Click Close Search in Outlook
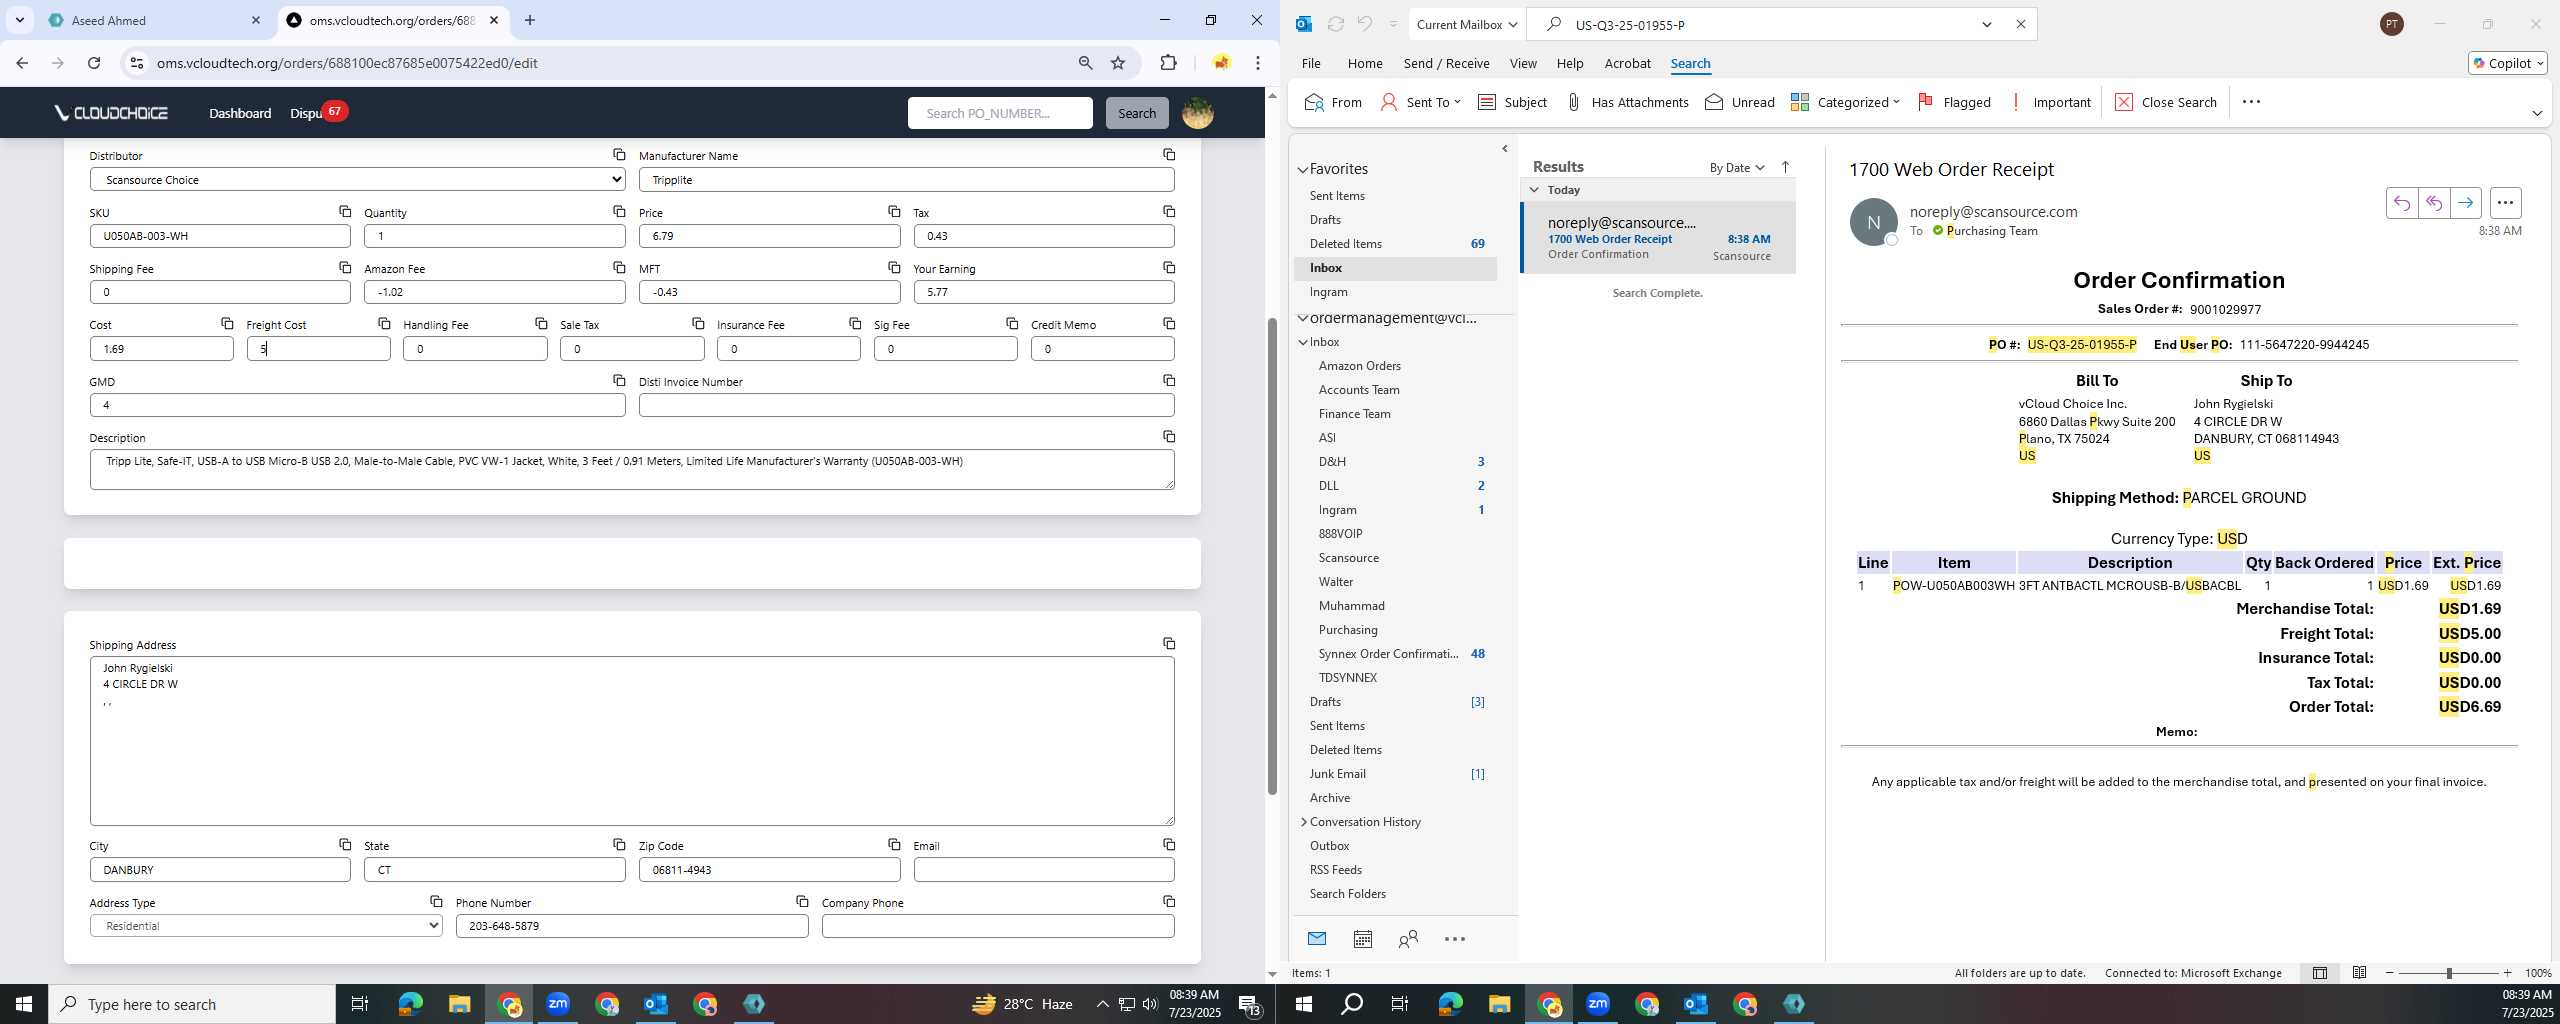 (x=2166, y=102)
